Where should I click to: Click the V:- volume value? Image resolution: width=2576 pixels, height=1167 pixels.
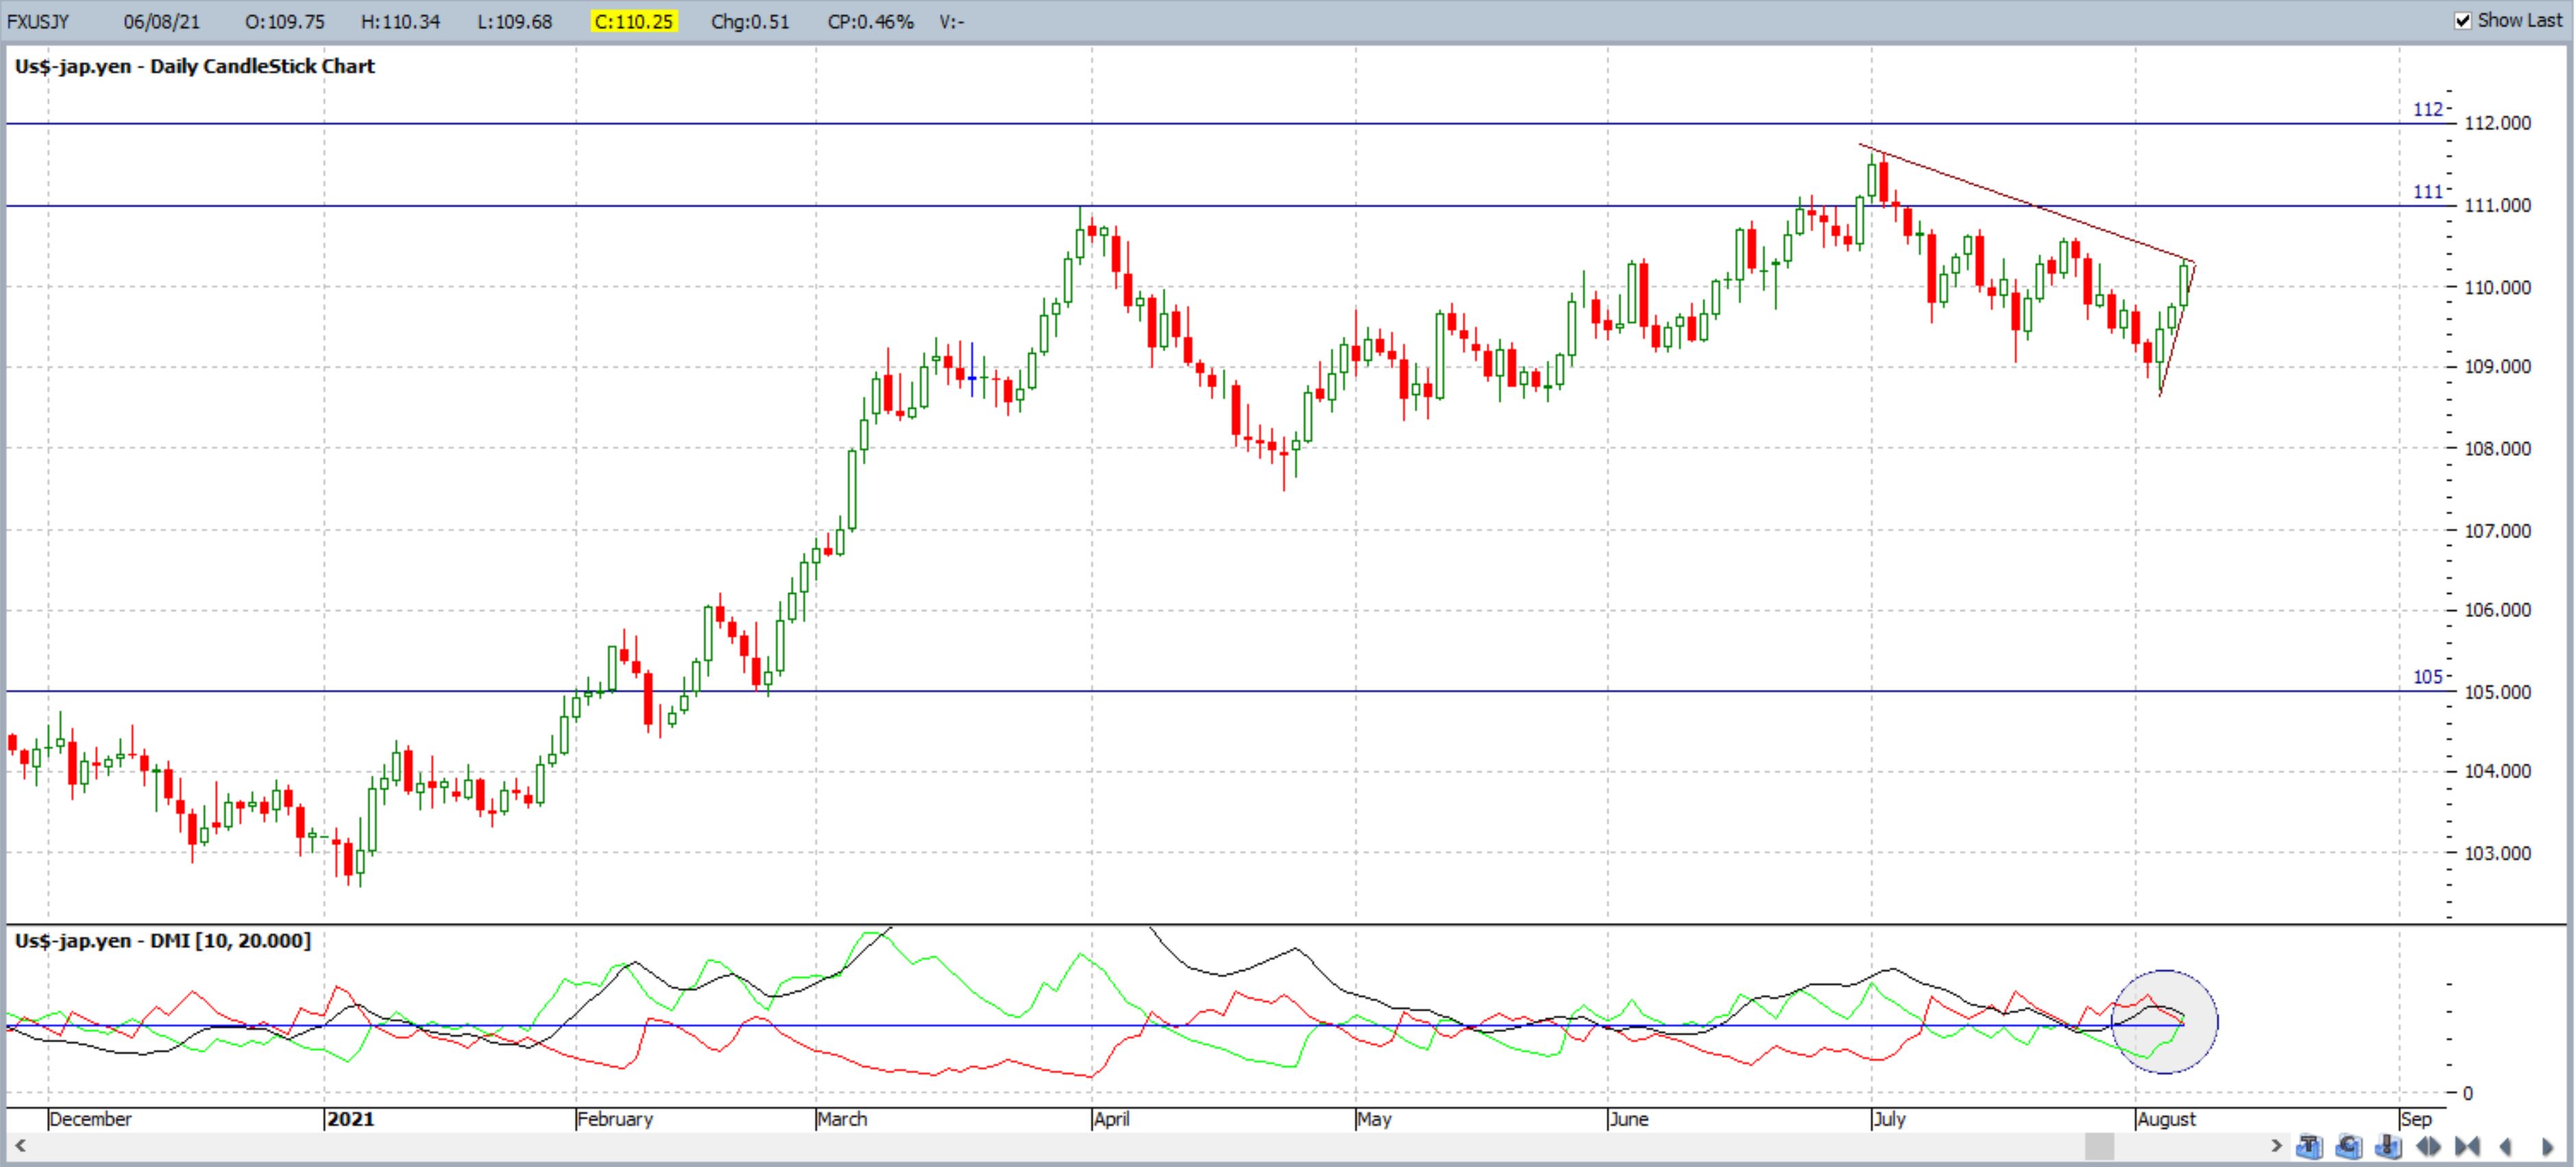(952, 21)
